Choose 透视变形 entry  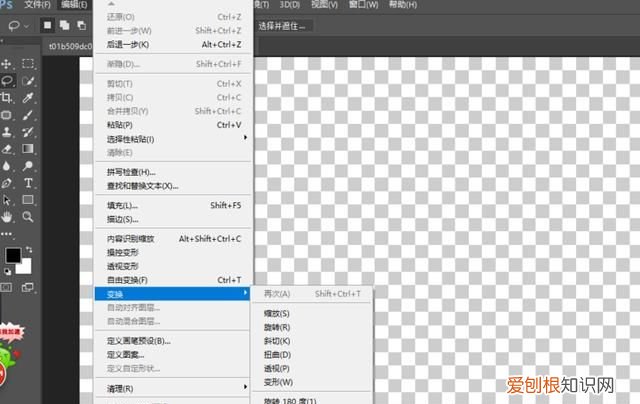173,266
